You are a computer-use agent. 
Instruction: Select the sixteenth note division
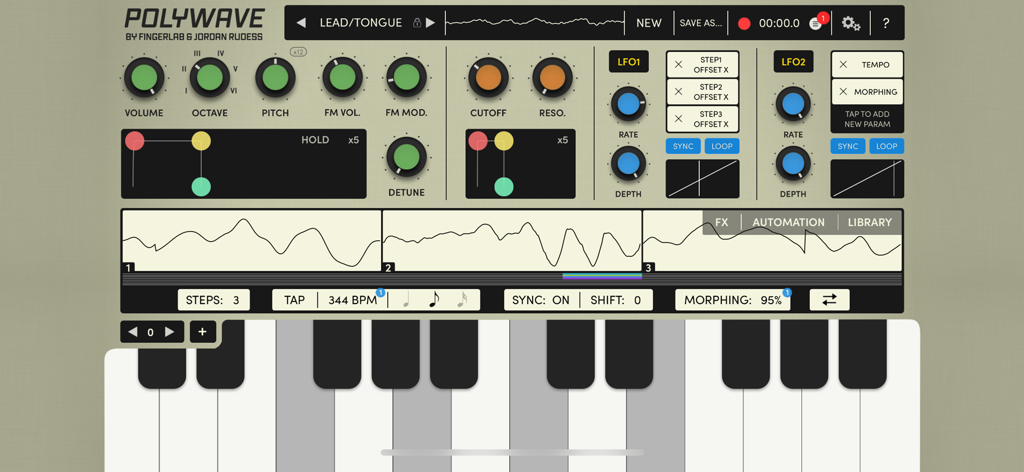tap(462, 300)
